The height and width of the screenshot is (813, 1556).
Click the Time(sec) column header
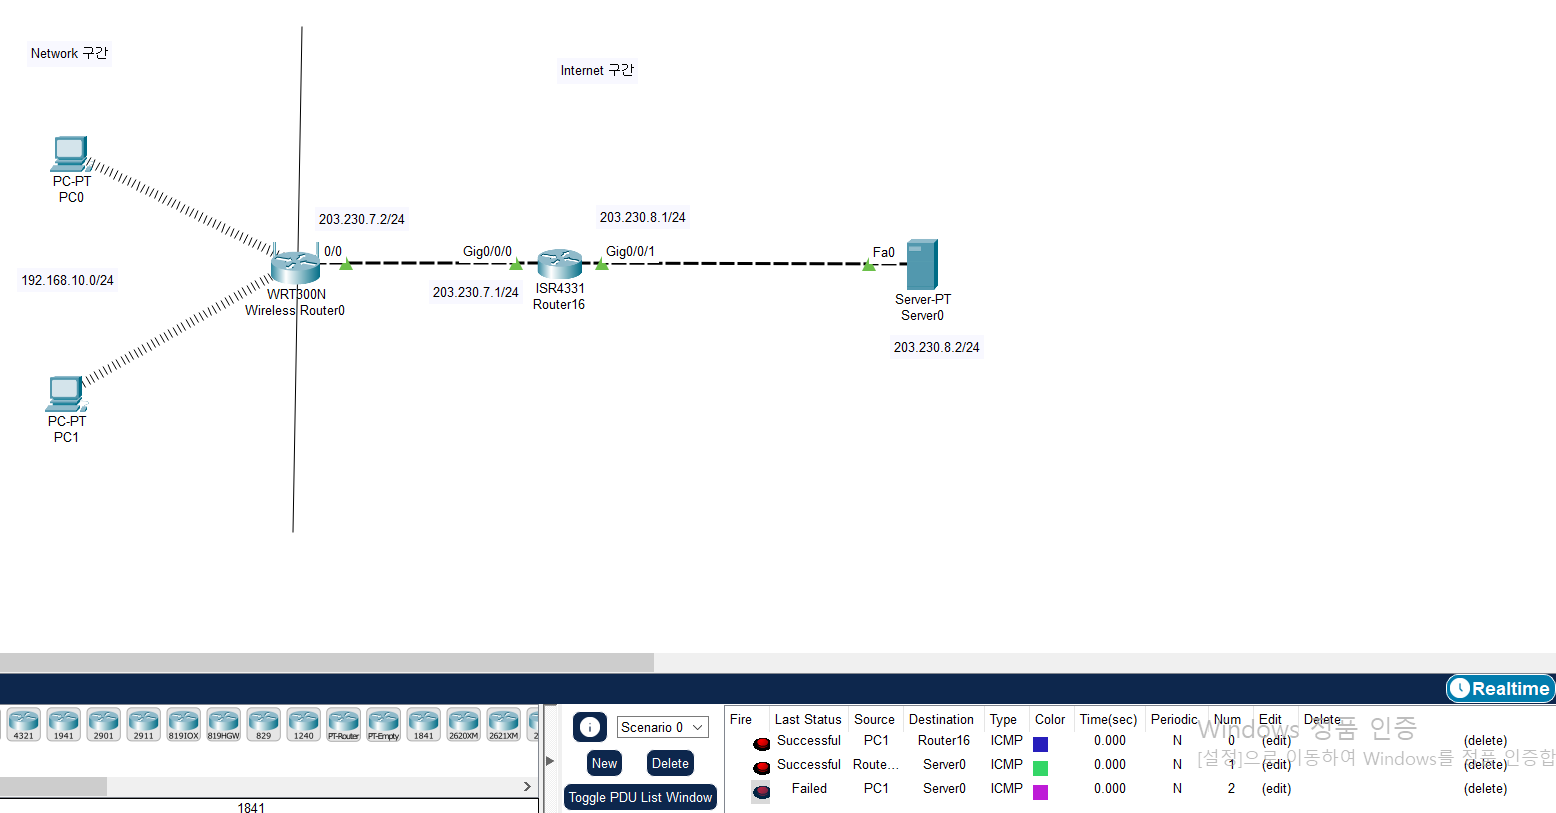click(1108, 719)
